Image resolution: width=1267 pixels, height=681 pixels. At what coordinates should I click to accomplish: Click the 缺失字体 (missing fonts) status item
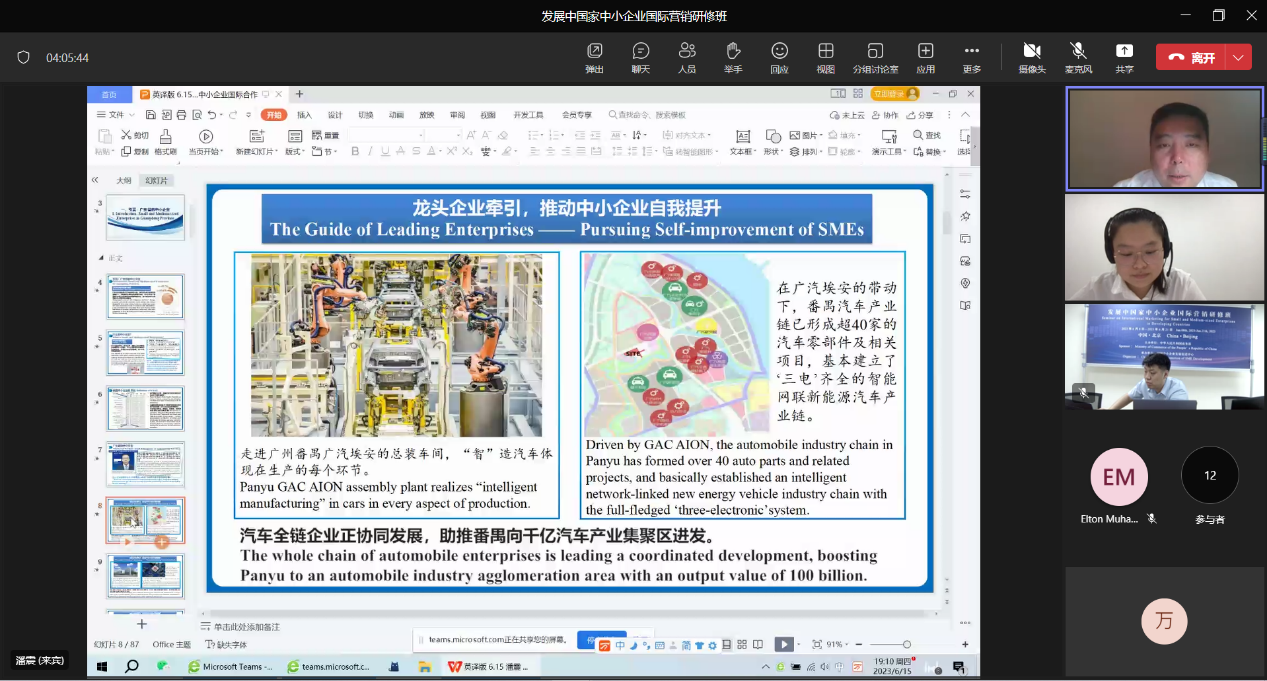coord(225,644)
